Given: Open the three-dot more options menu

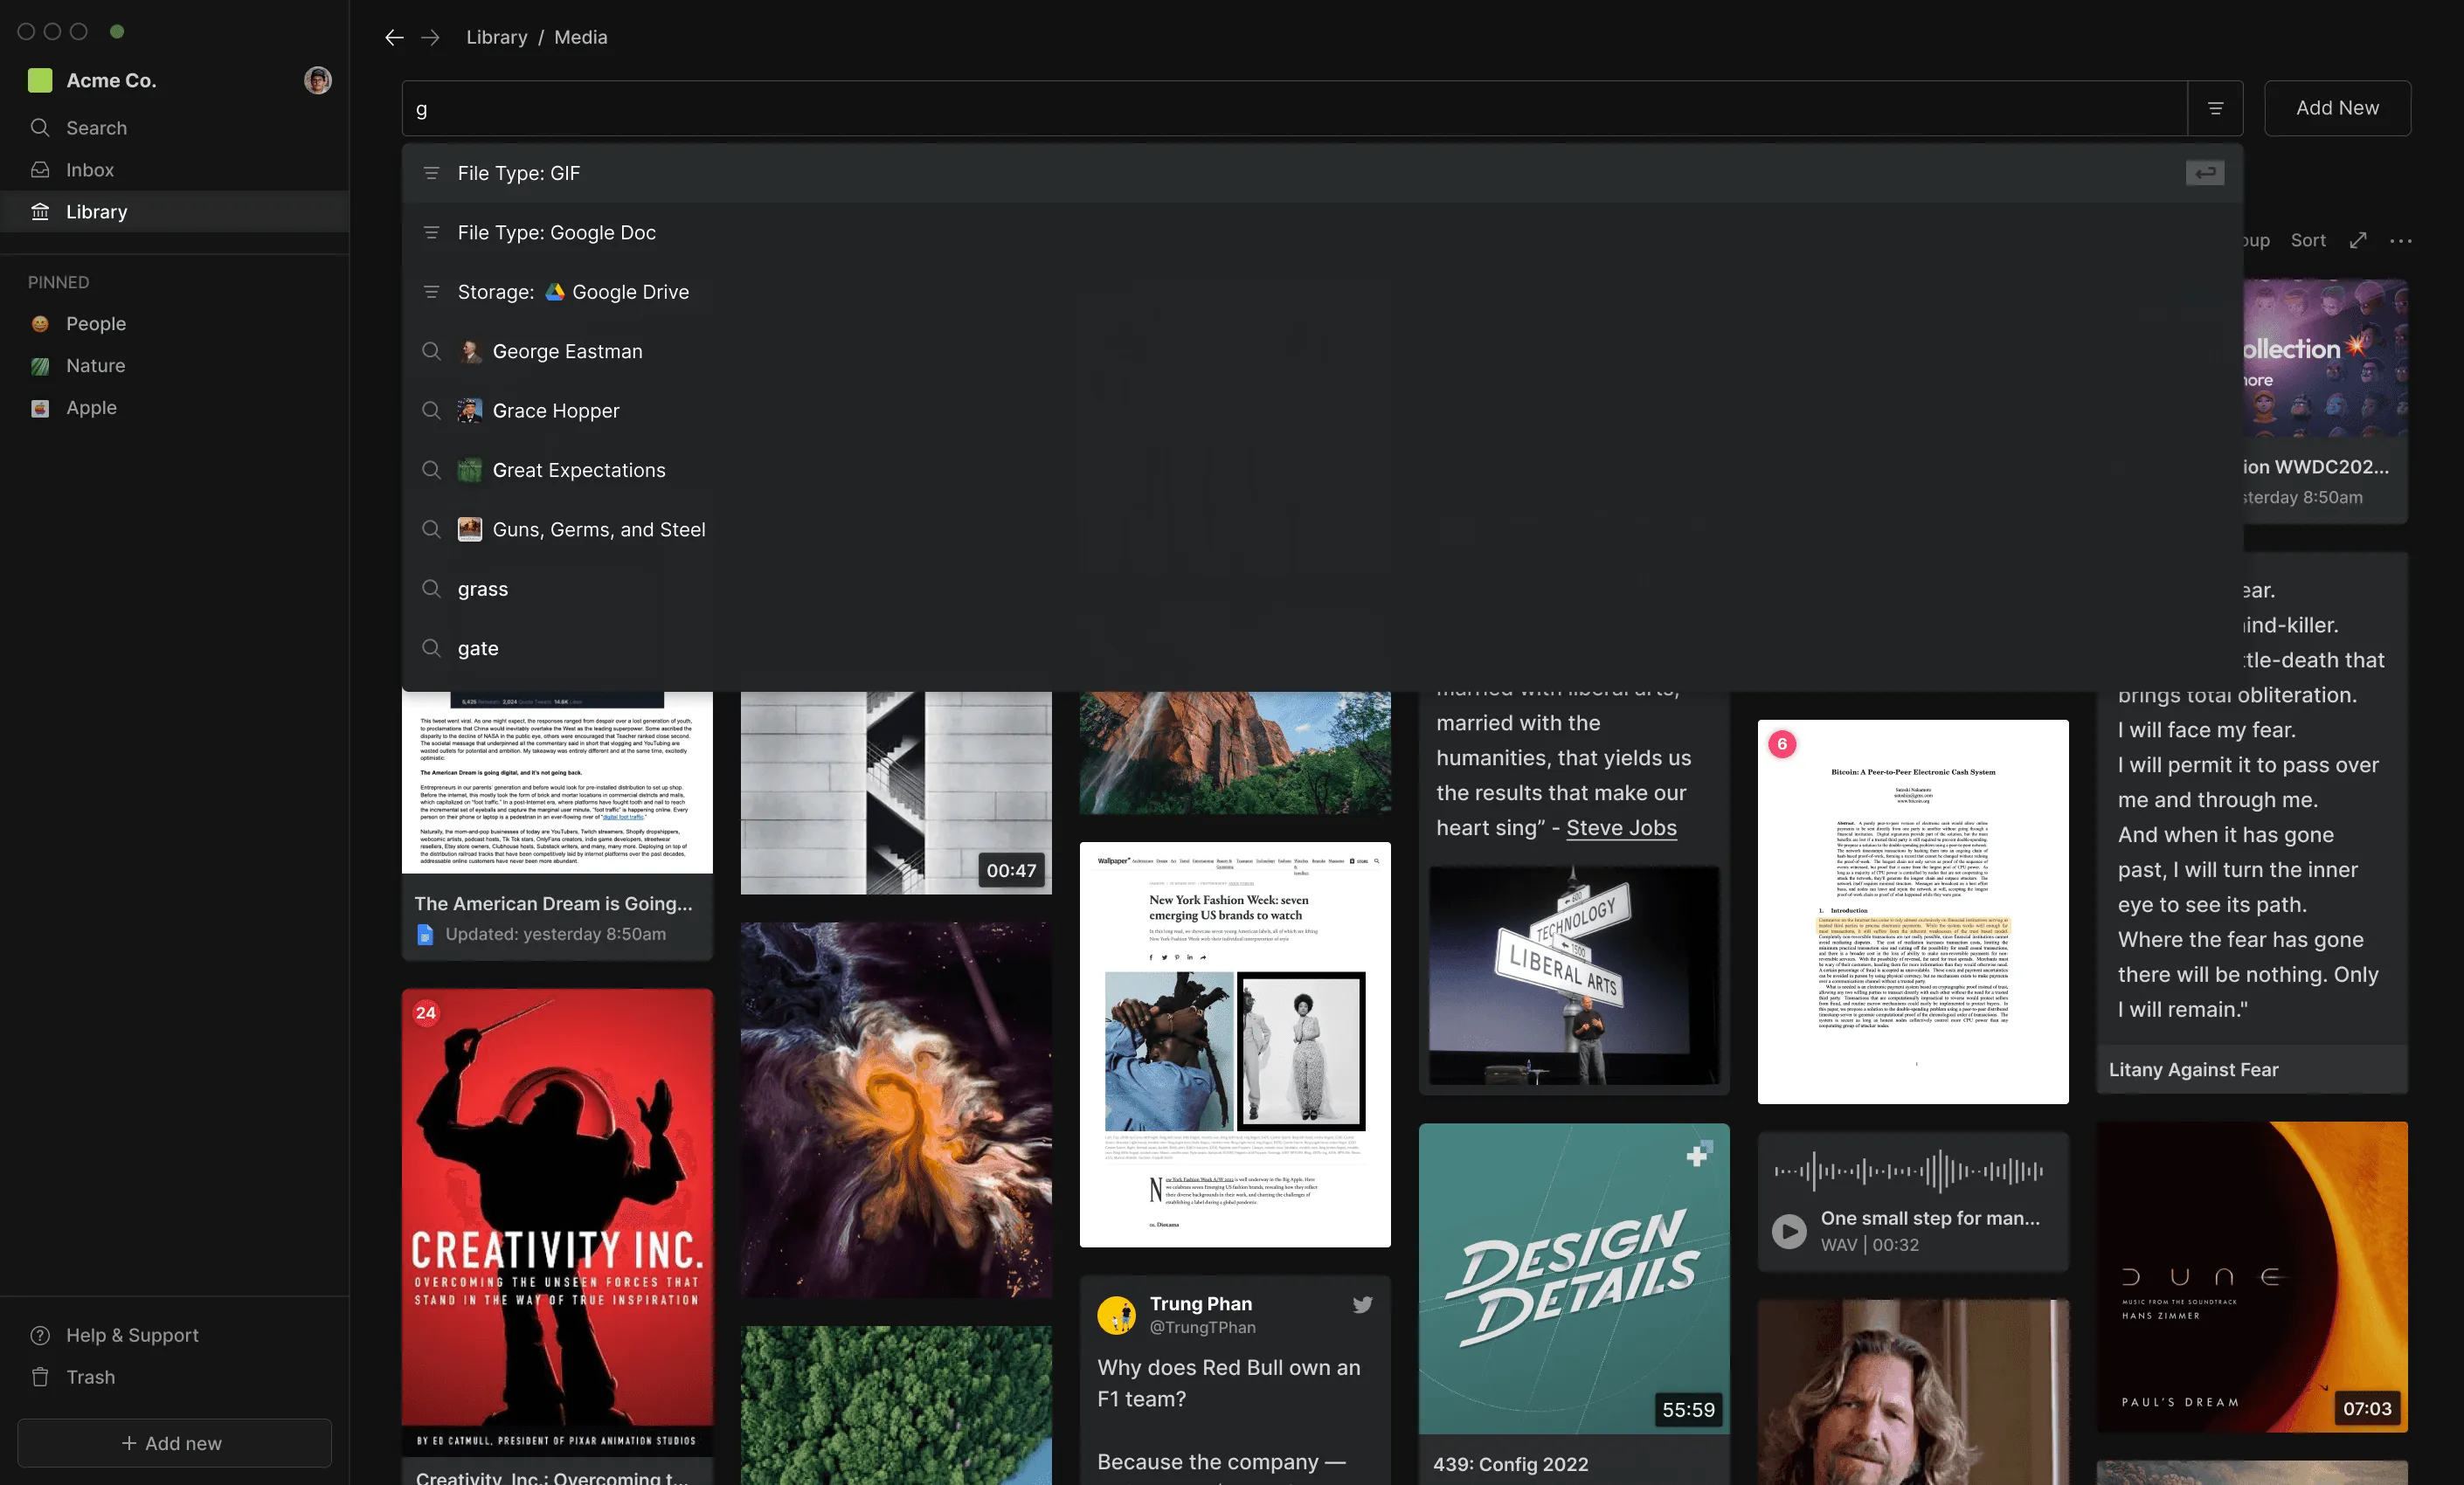Looking at the screenshot, I should click(2400, 240).
